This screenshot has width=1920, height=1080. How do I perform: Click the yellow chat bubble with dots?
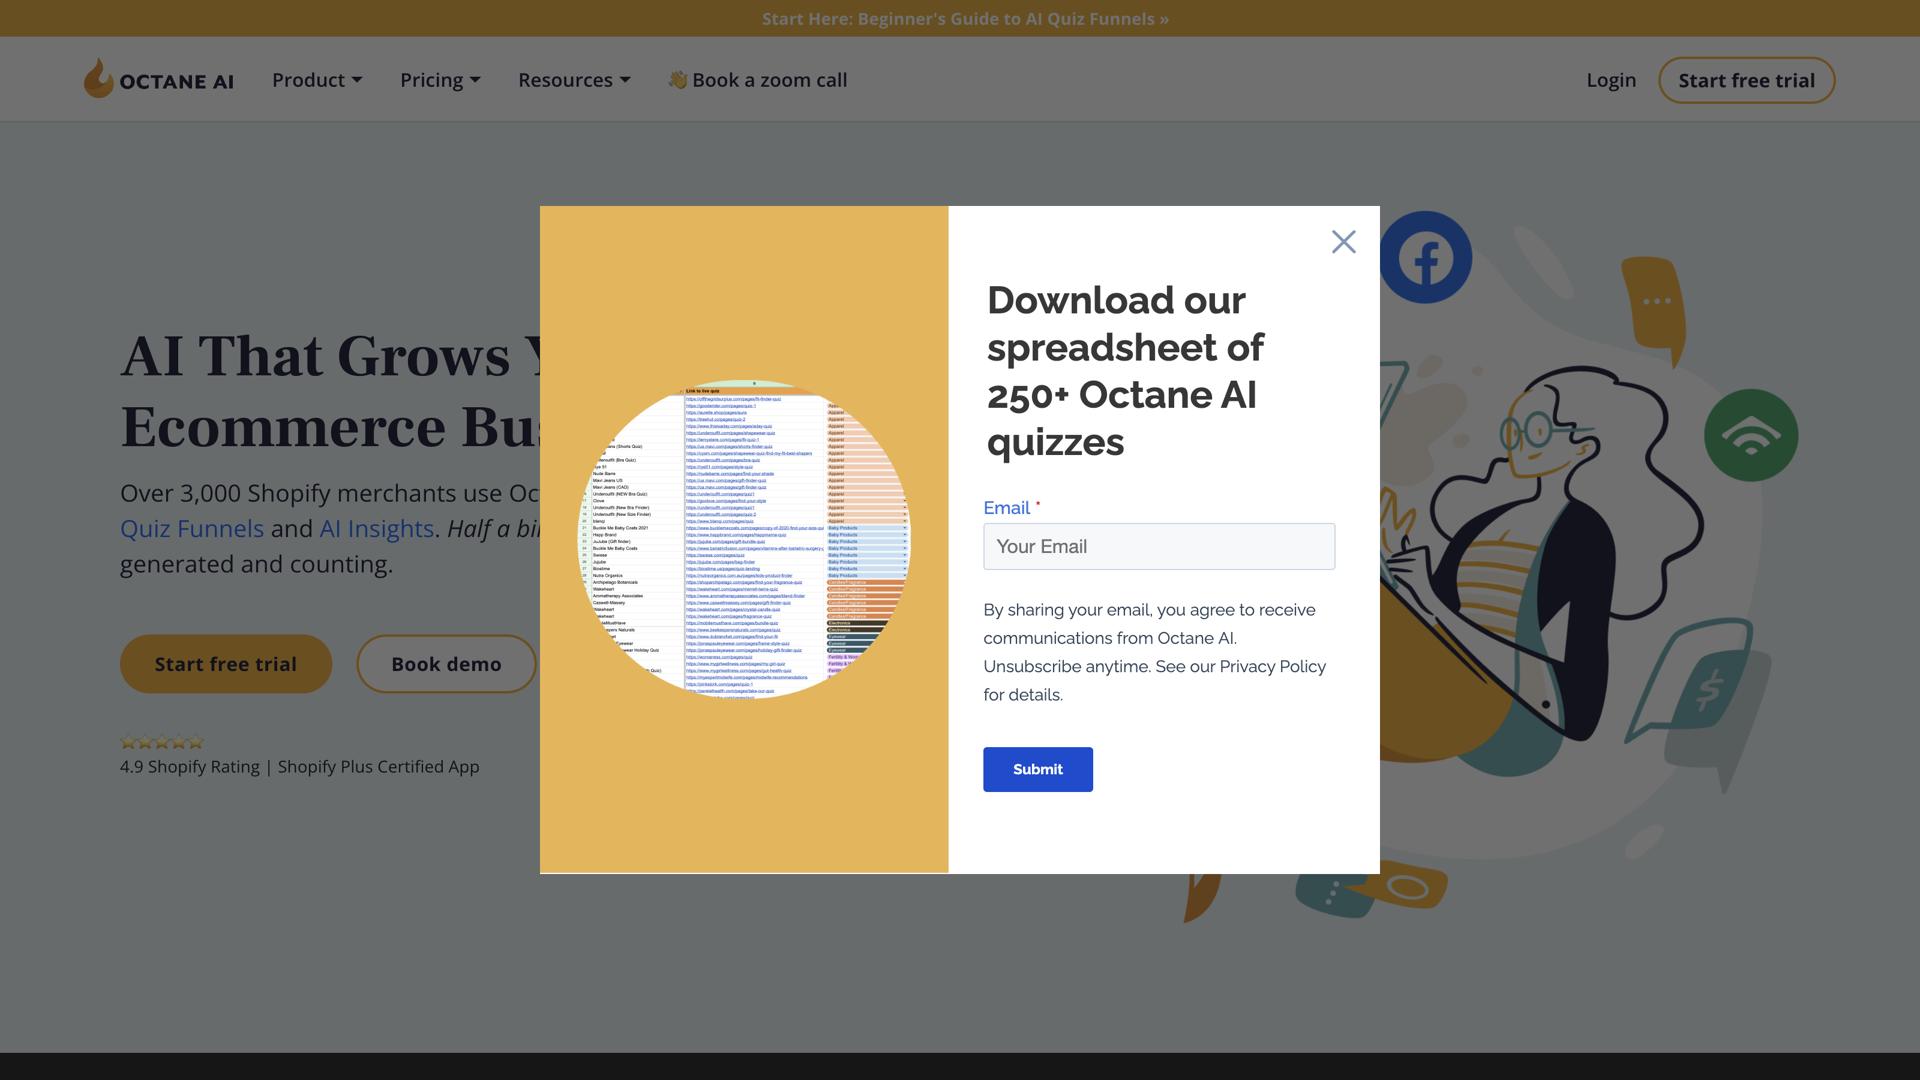pyautogui.click(x=1655, y=303)
